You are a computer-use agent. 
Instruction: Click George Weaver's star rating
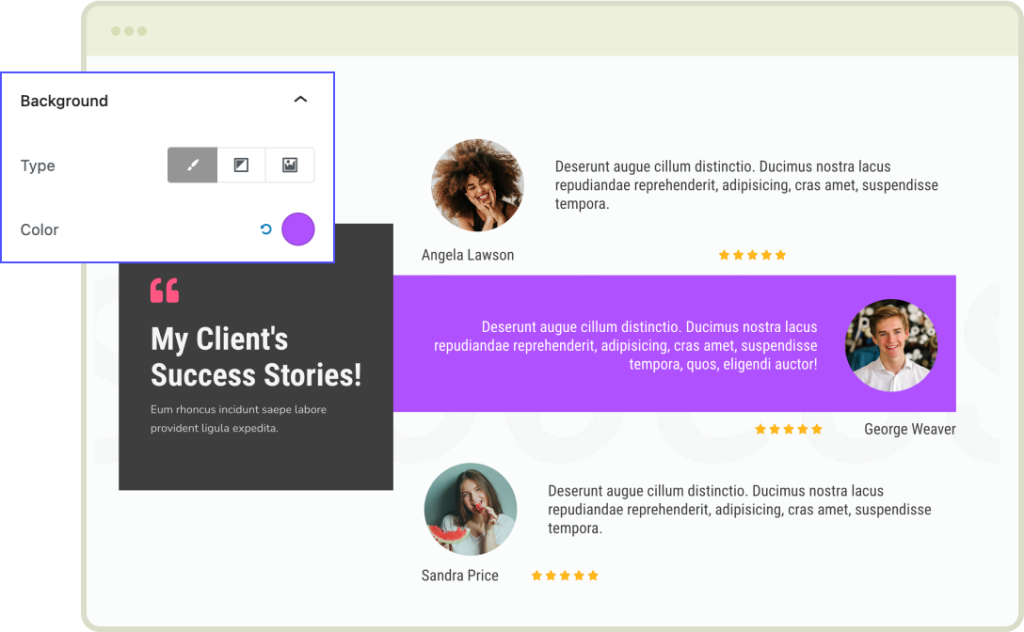(x=788, y=429)
